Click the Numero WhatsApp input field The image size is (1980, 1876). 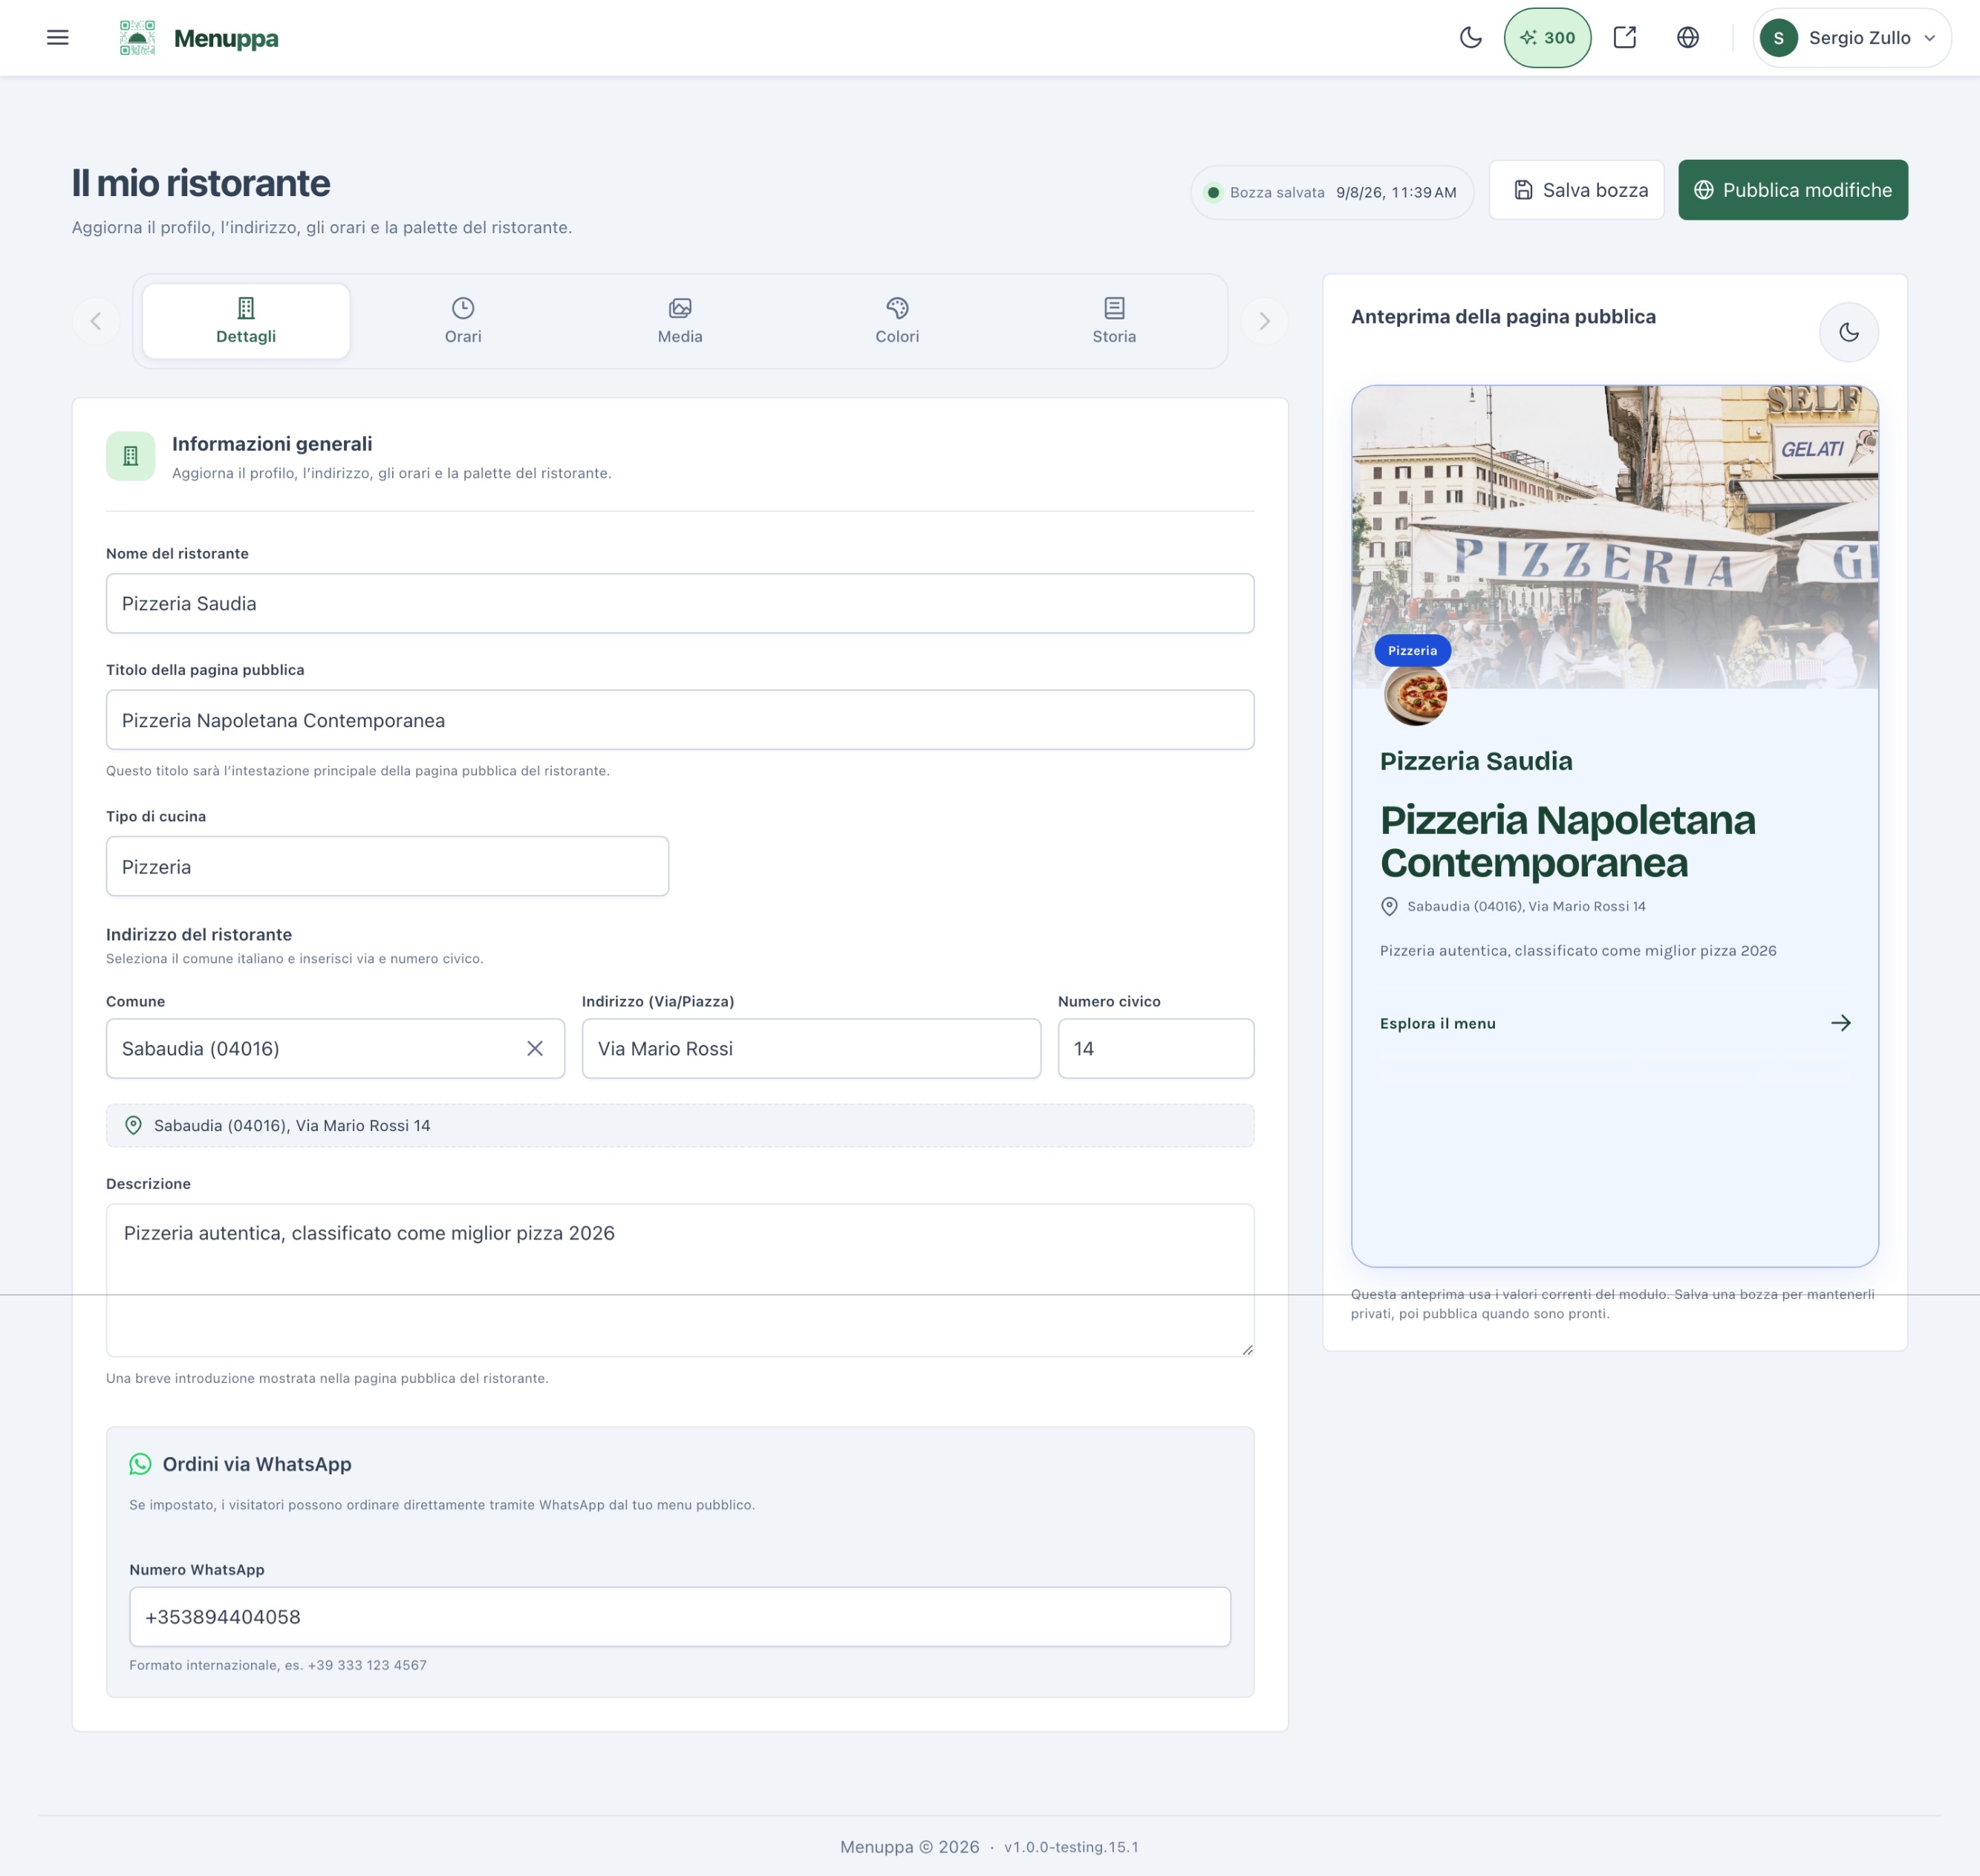[x=680, y=1617]
